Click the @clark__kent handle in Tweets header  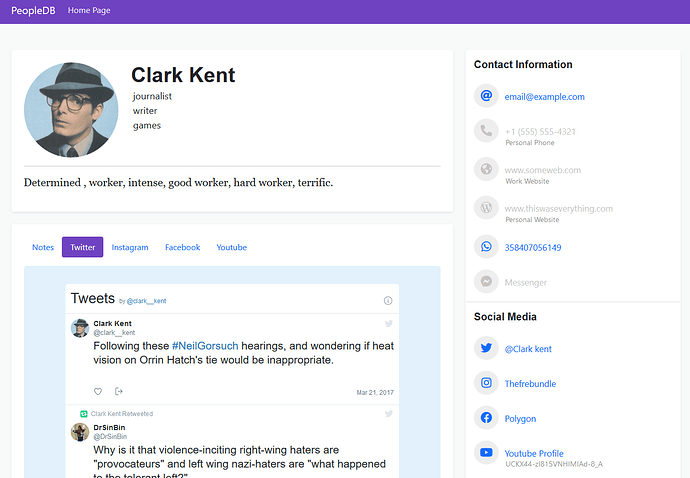[x=147, y=301]
